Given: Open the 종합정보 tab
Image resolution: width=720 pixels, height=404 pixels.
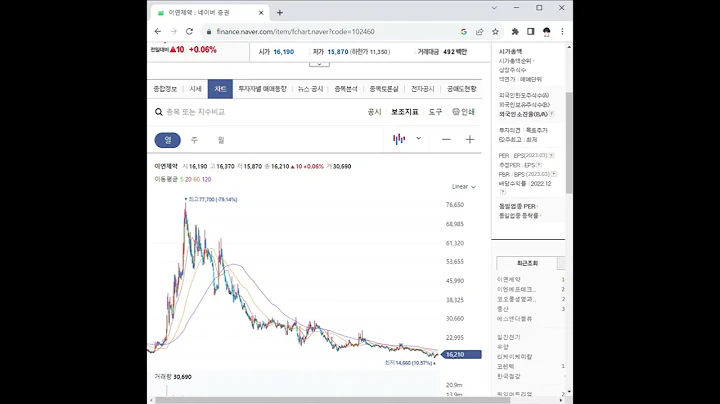Looking at the screenshot, I should click(x=165, y=89).
